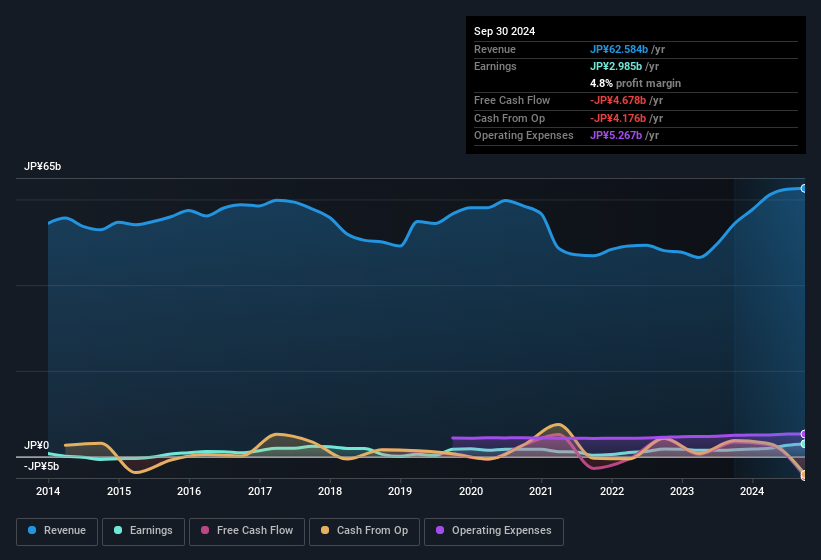Click the 2016 x-axis label

coord(189,491)
